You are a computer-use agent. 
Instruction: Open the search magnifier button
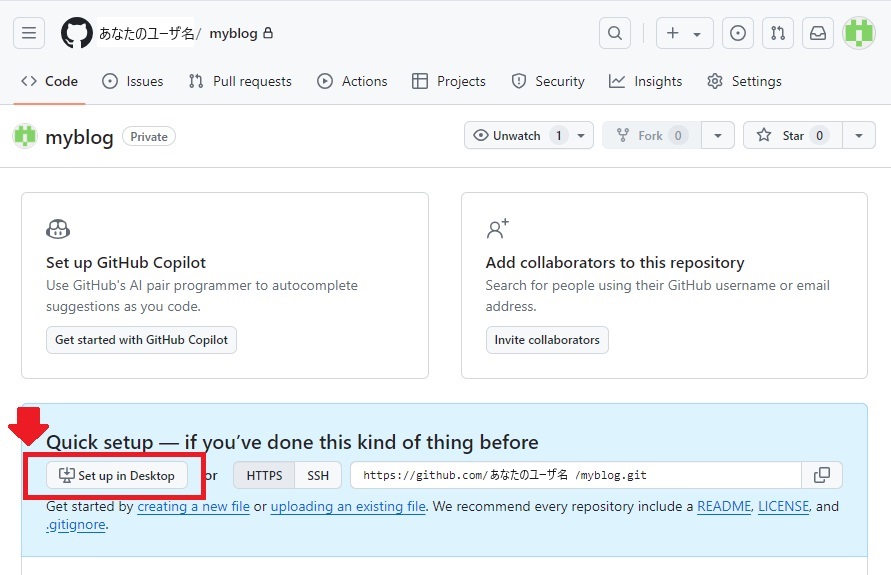(x=615, y=33)
